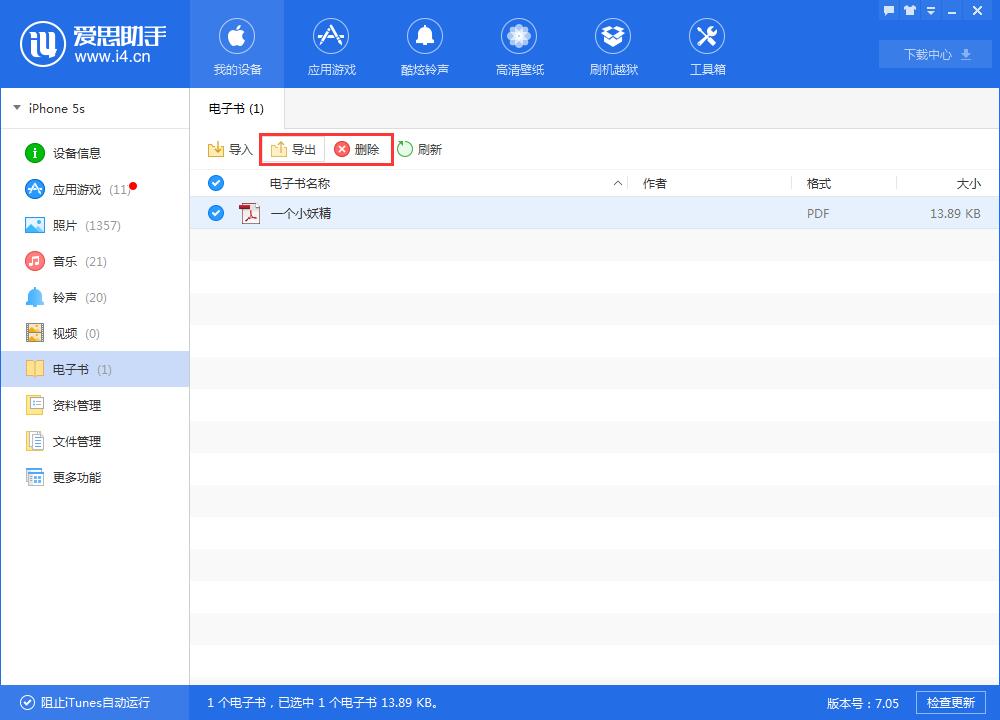
Task: Click the 导出 export button
Action: tap(293, 149)
